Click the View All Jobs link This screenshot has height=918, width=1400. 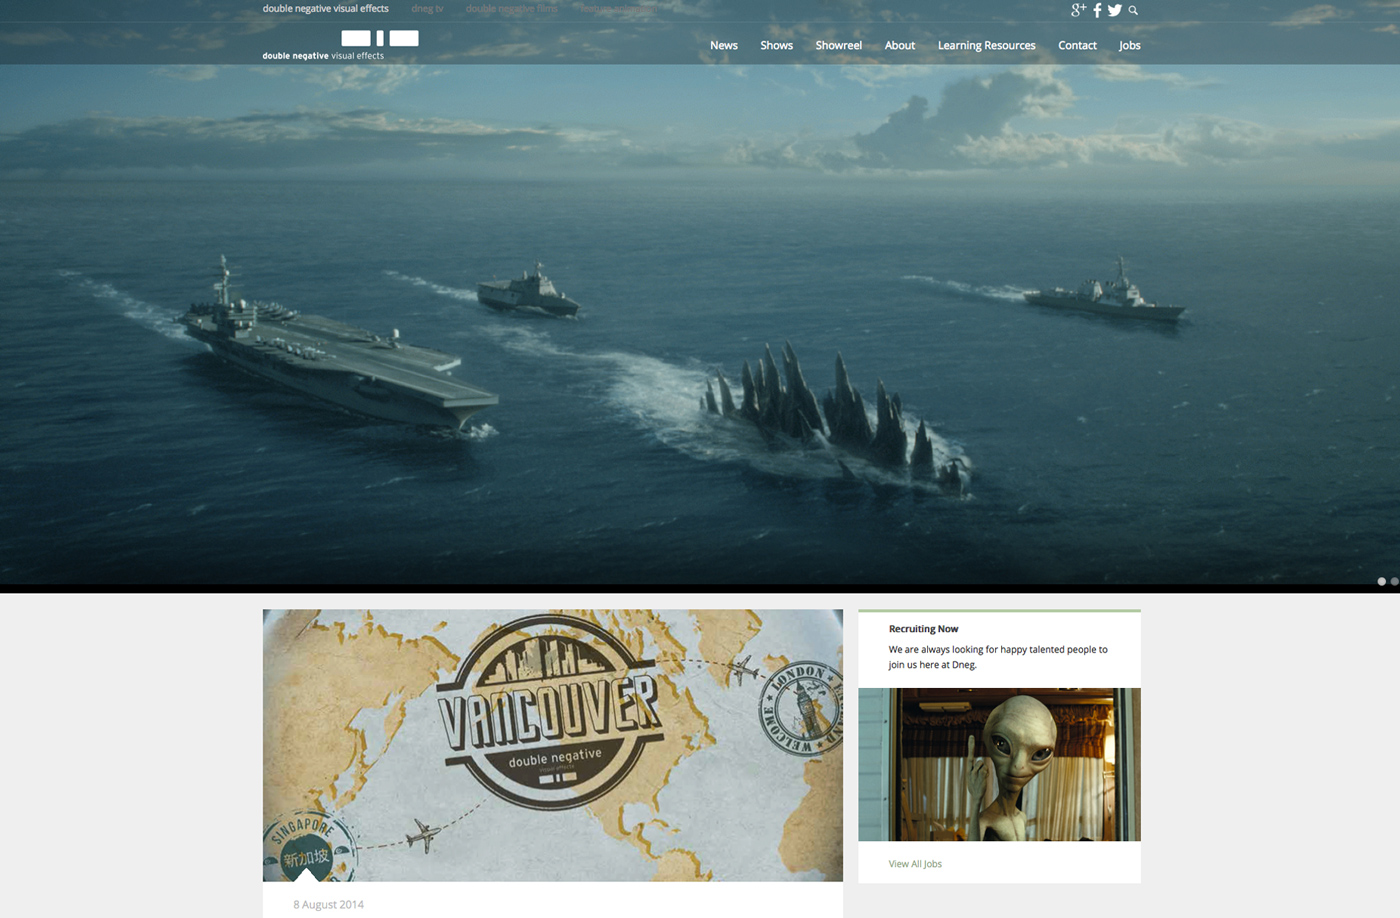click(x=915, y=864)
